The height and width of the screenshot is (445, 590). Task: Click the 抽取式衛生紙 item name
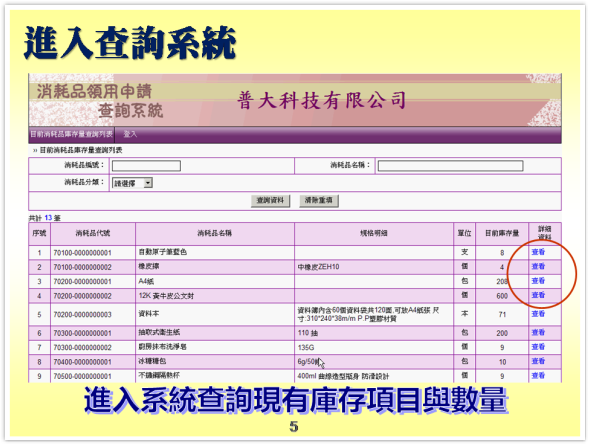tap(159, 333)
